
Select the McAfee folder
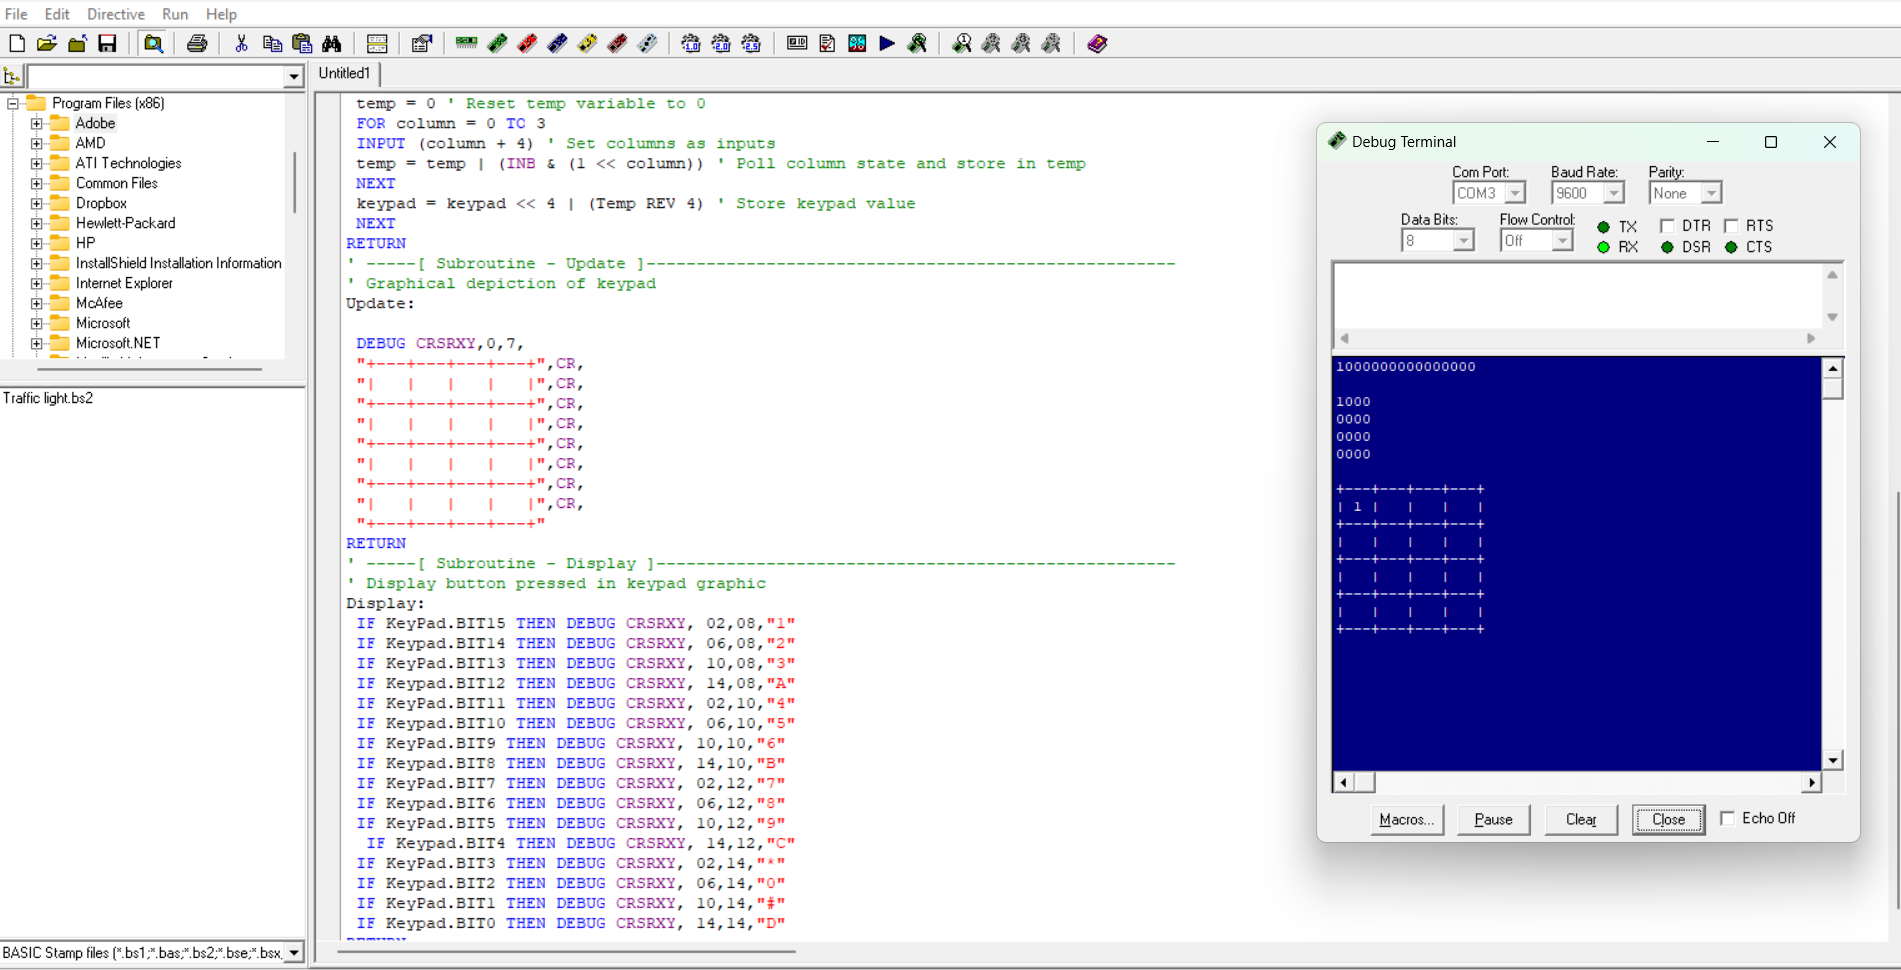[x=99, y=303]
